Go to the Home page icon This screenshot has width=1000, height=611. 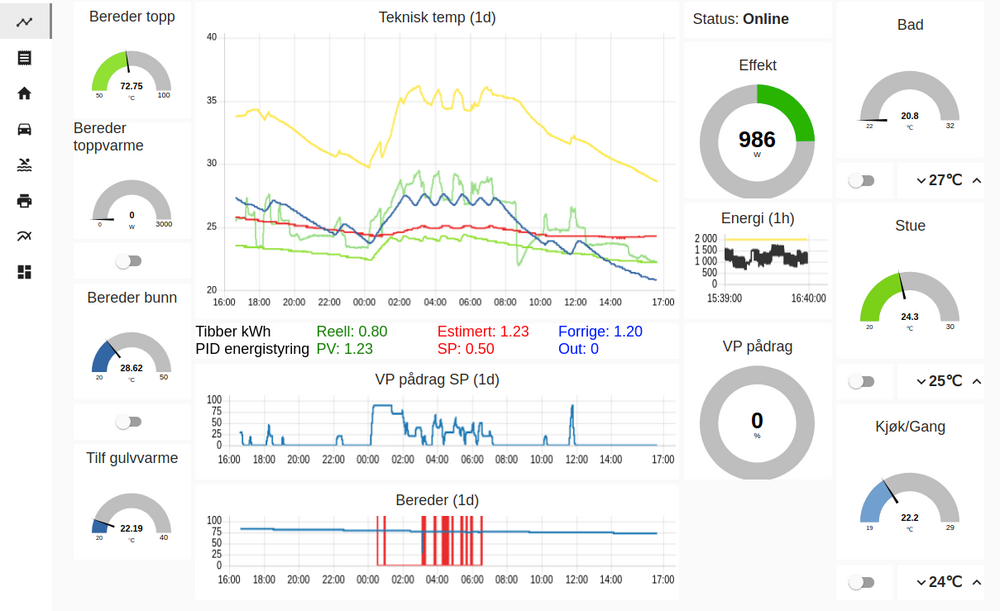point(25,93)
